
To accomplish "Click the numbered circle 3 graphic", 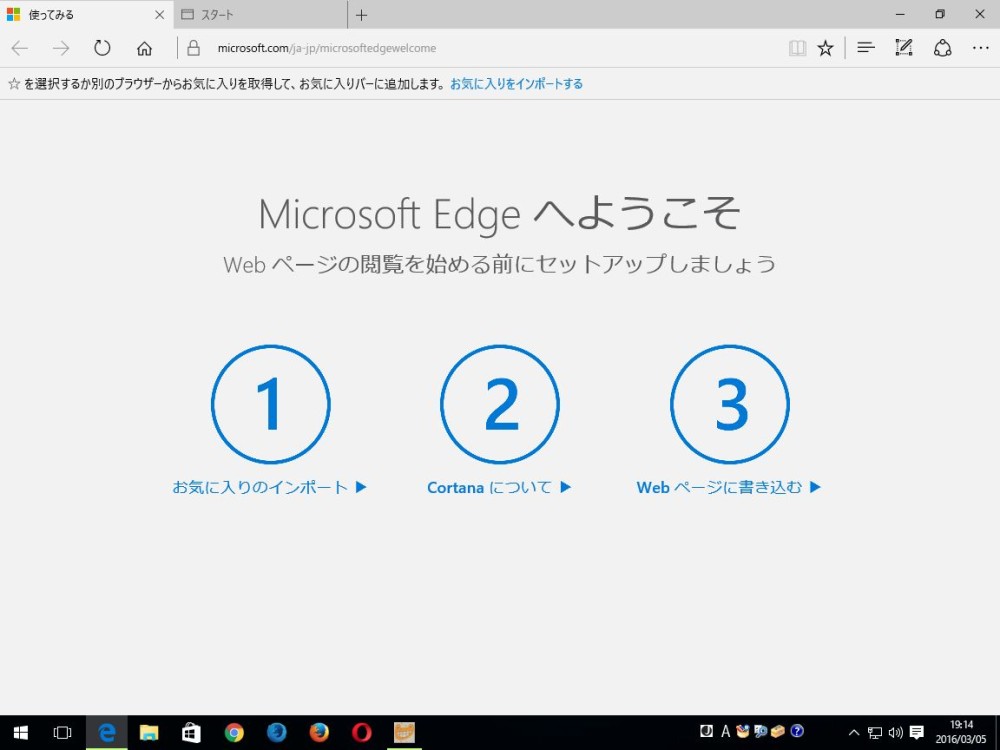I will [x=730, y=404].
